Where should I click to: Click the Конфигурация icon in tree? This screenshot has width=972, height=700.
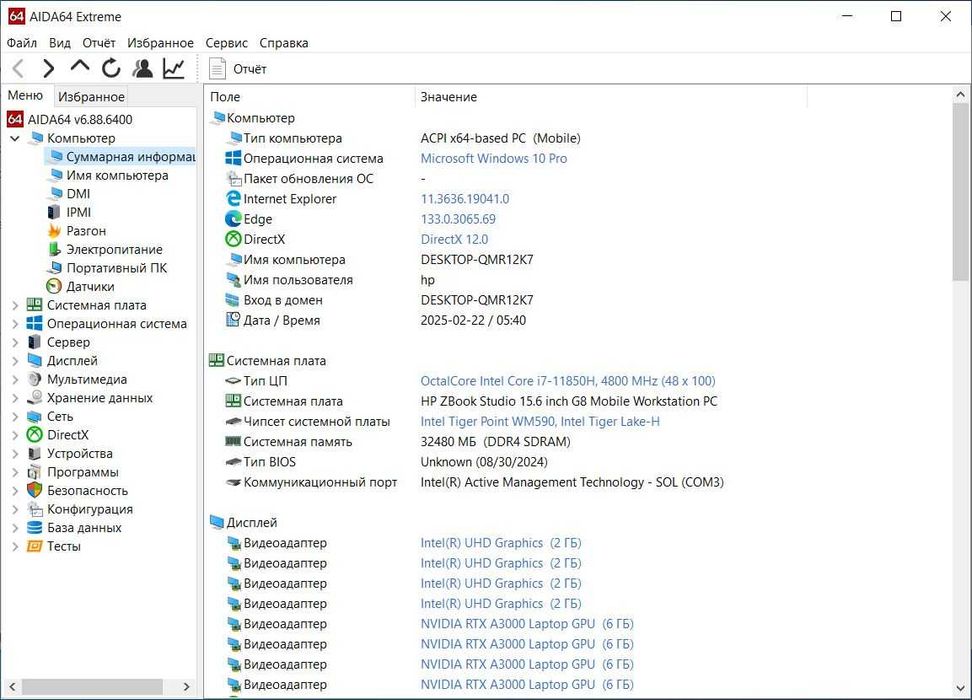[35, 509]
